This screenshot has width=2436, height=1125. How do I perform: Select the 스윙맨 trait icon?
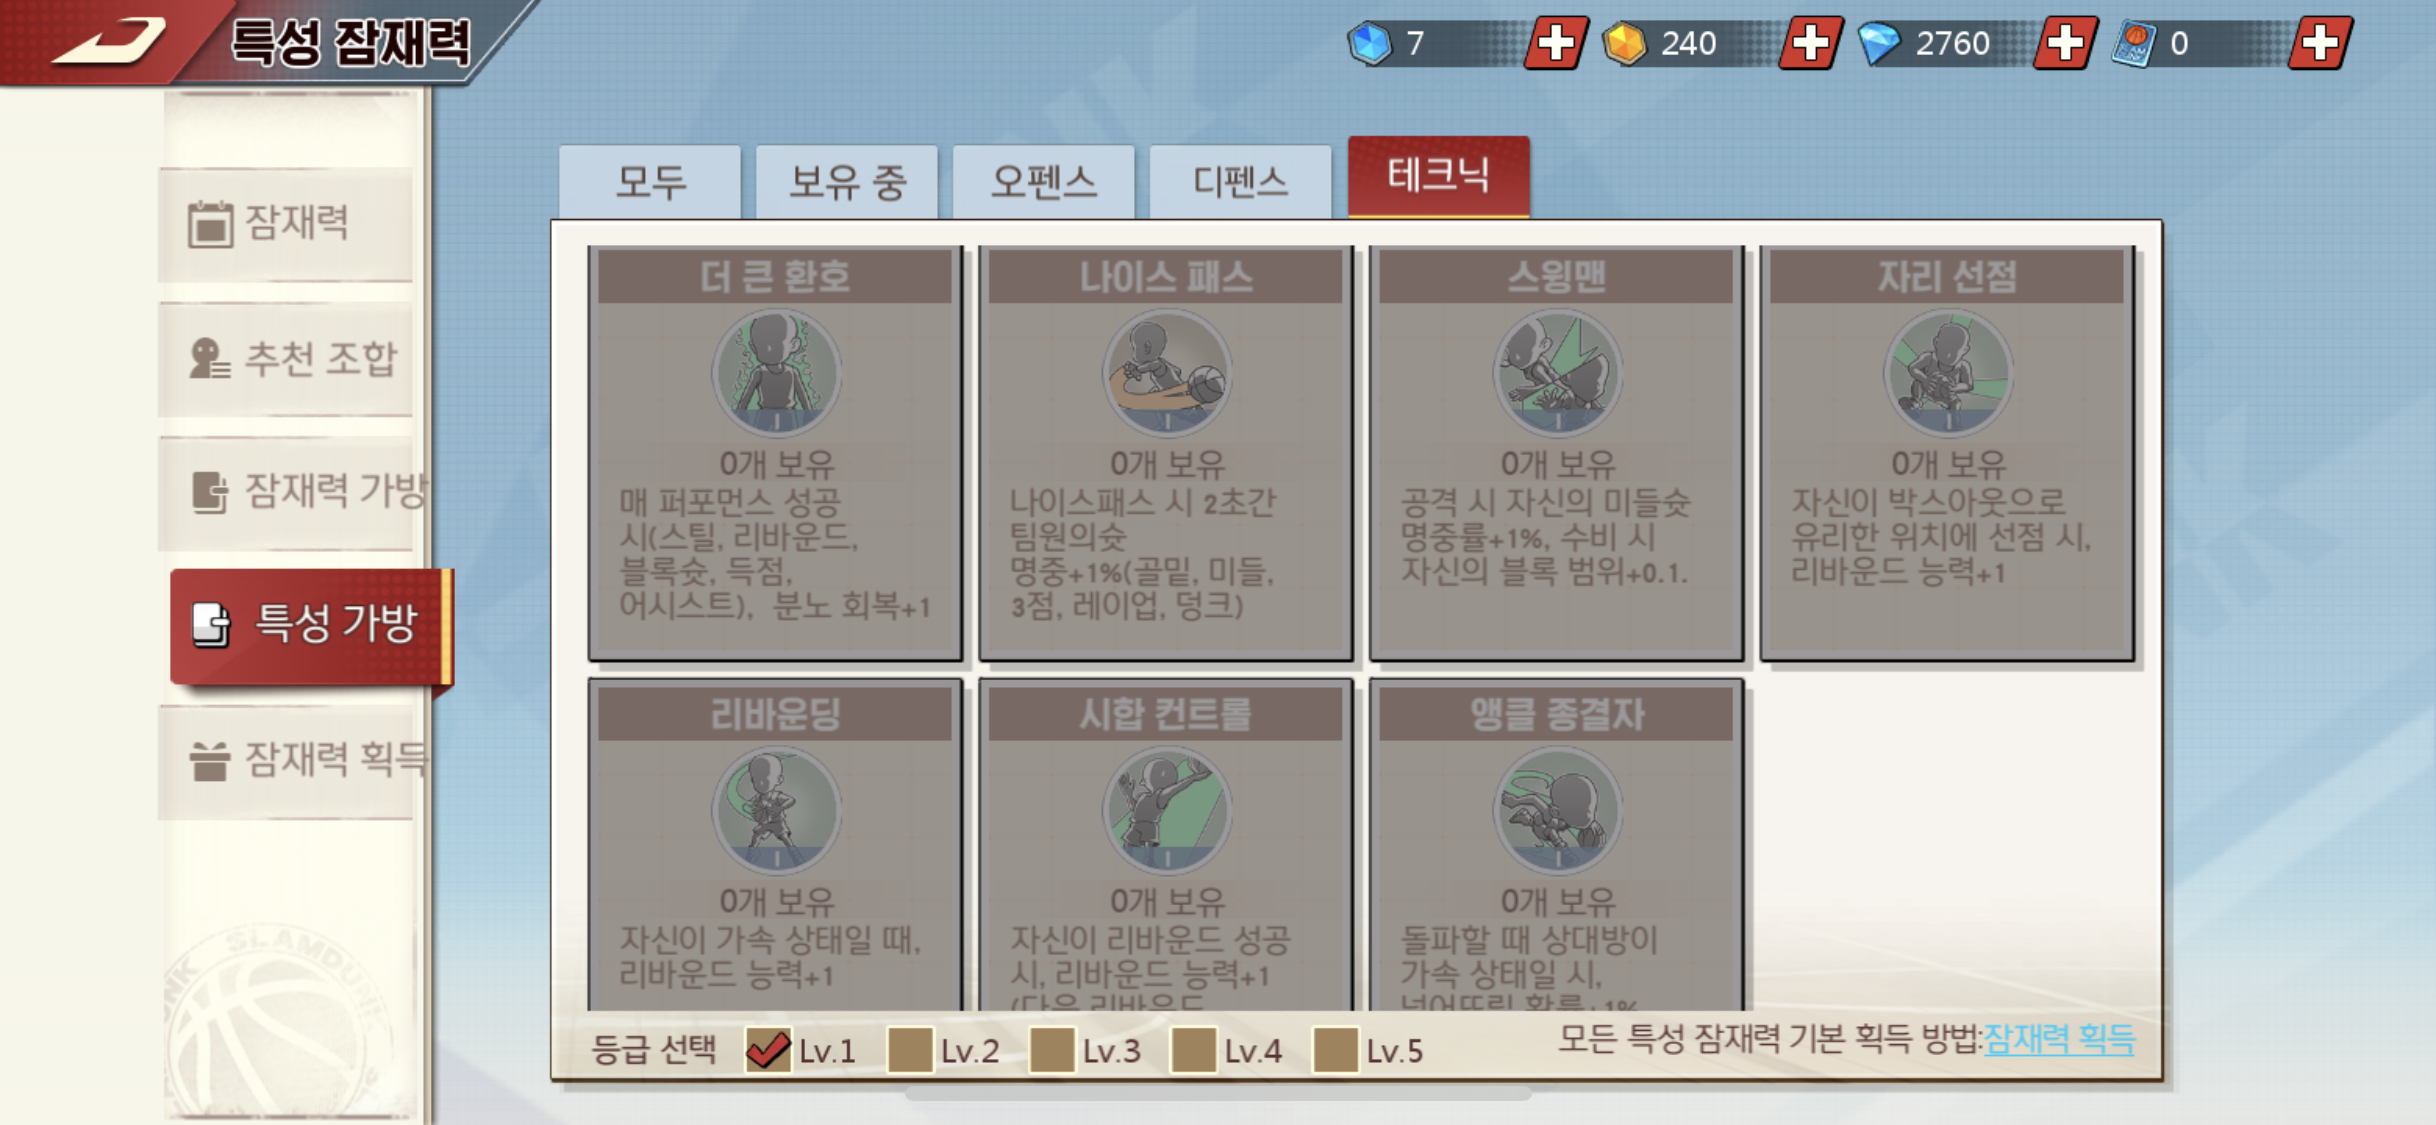1557,372
